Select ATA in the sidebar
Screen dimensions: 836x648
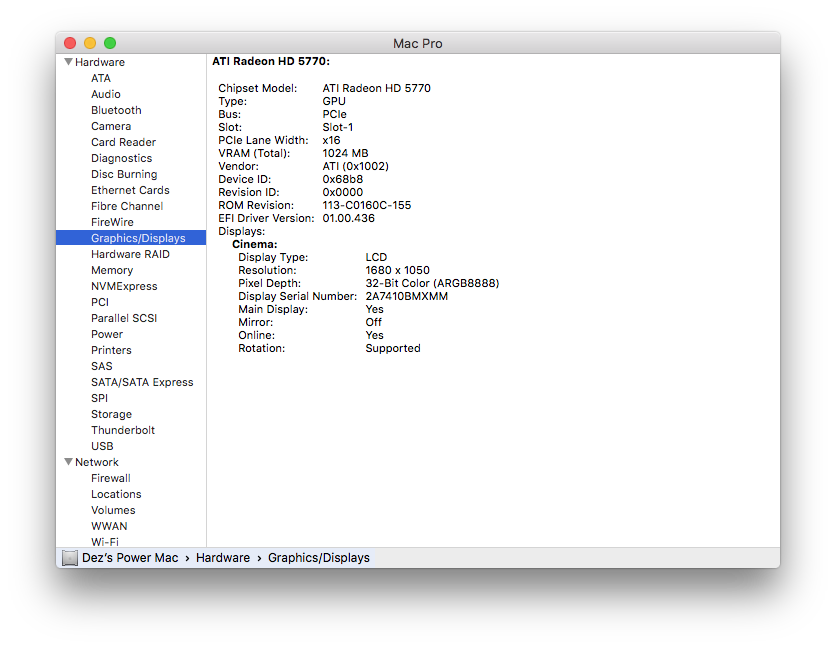pyautogui.click(x=101, y=78)
